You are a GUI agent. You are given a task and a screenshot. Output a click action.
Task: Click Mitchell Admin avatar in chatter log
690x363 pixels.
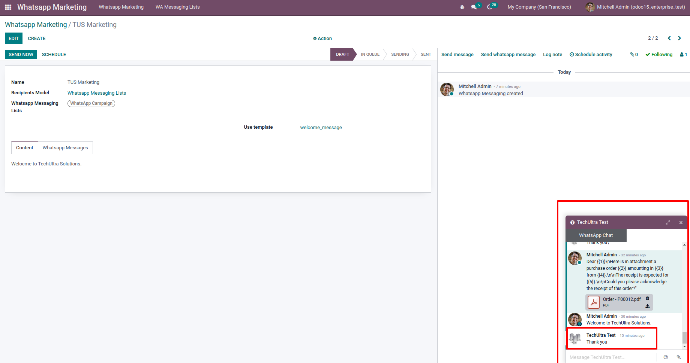click(447, 89)
